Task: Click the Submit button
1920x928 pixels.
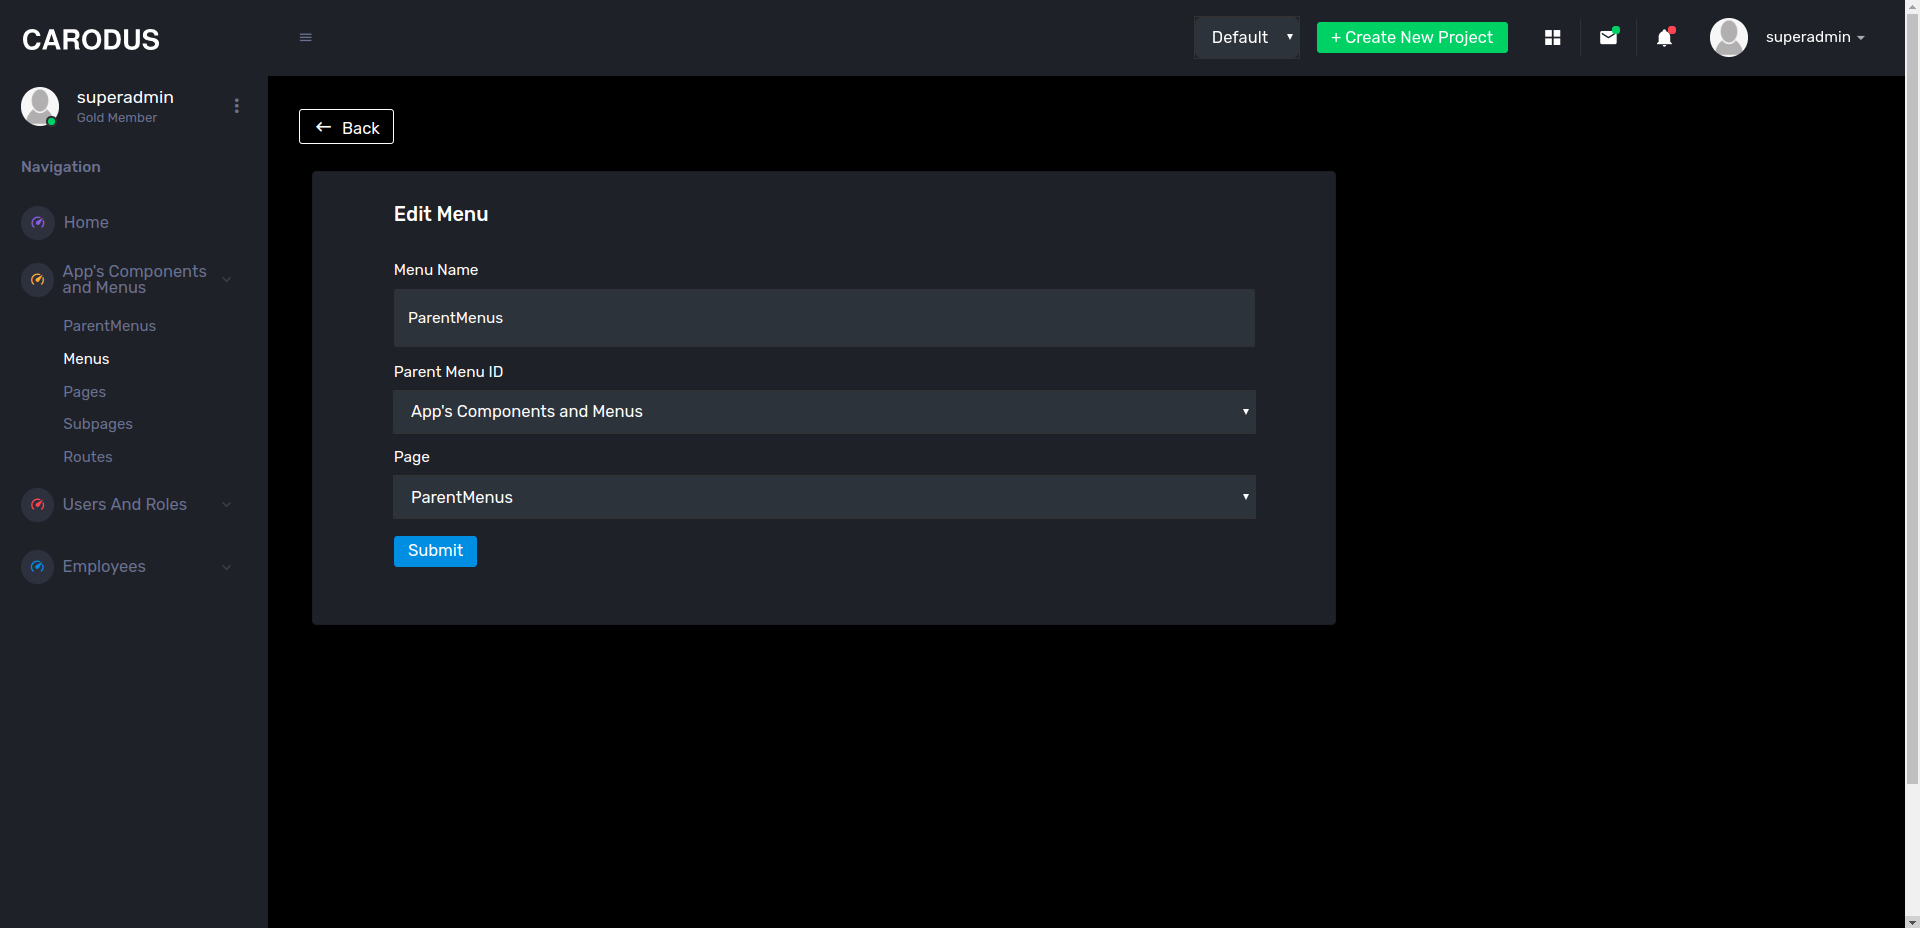Action: tap(435, 551)
